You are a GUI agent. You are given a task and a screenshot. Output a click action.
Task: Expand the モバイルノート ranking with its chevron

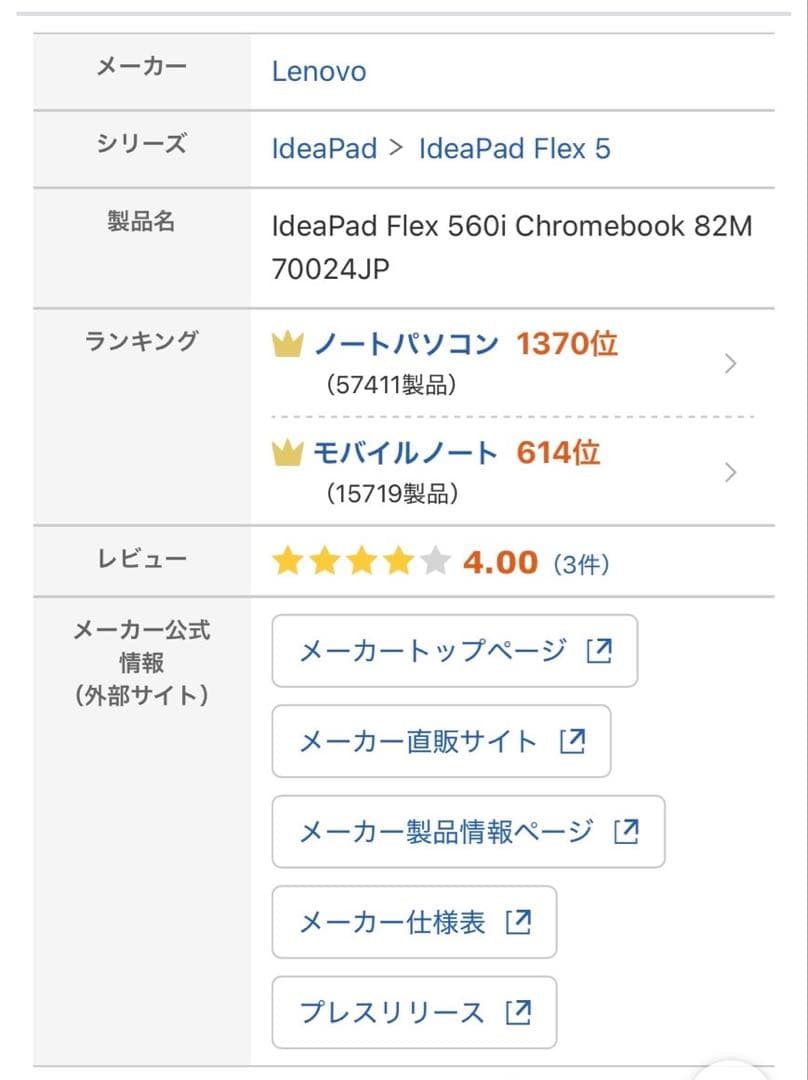pyautogui.click(x=729, y=472)
